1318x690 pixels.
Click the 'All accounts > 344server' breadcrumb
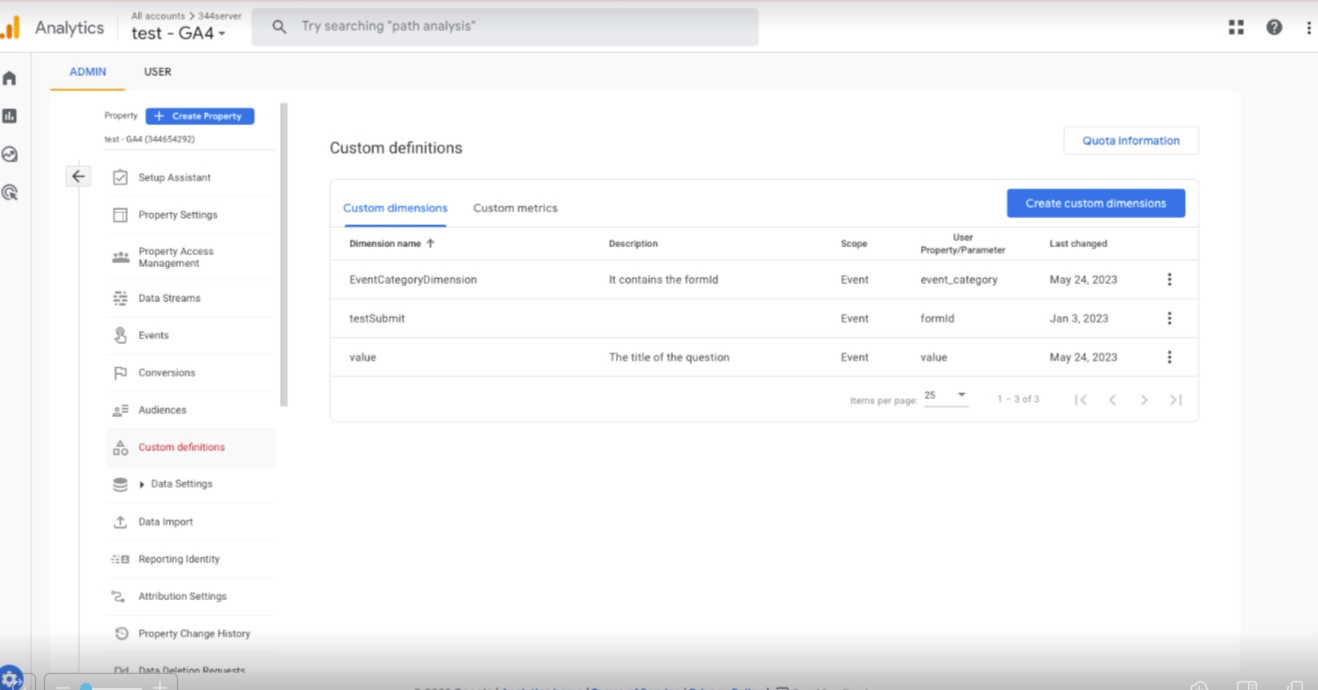pos(186,16)
